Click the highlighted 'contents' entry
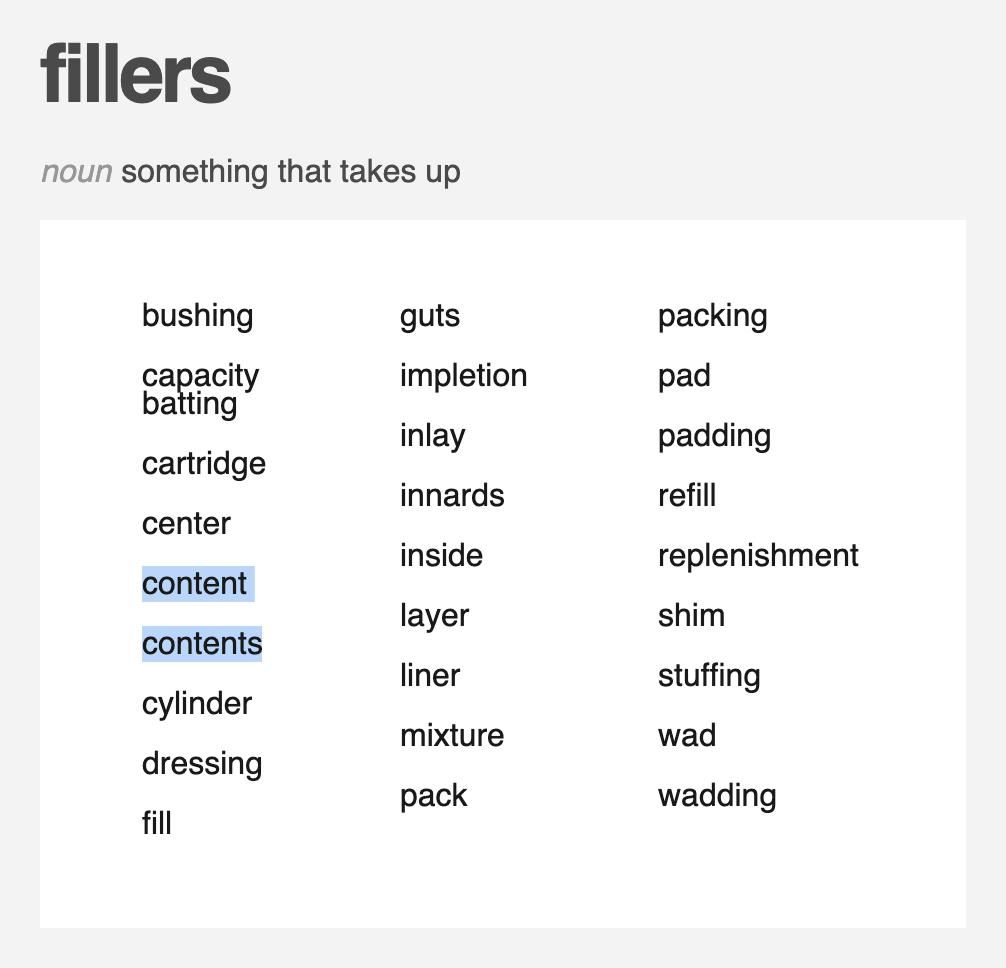Image resolution: width=1006 pixels, height=968 pixels. point(201,643)
